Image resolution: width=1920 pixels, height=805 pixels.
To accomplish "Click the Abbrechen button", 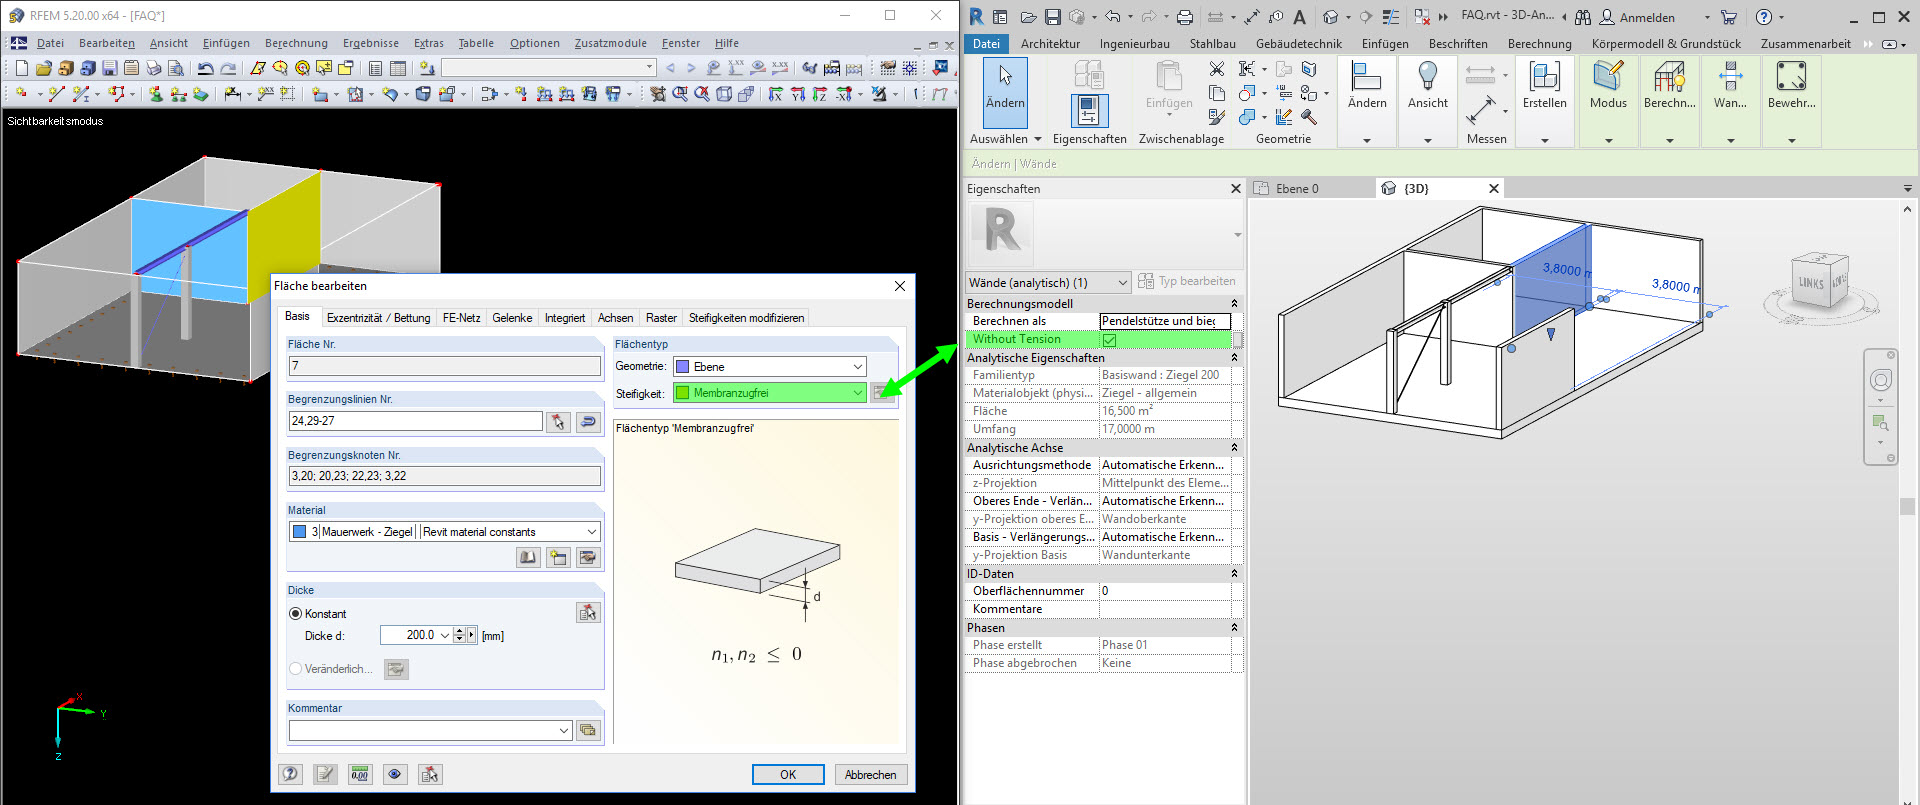I will click(x=870, y=775).
